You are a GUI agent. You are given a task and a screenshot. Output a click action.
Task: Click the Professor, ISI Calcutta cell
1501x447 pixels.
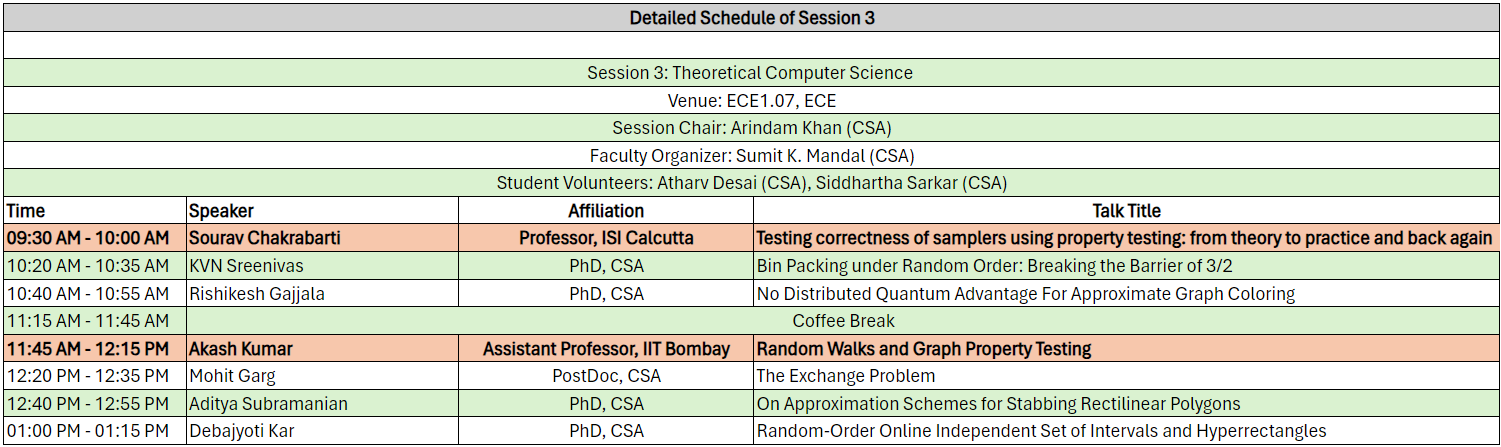[x=606, y=238]
